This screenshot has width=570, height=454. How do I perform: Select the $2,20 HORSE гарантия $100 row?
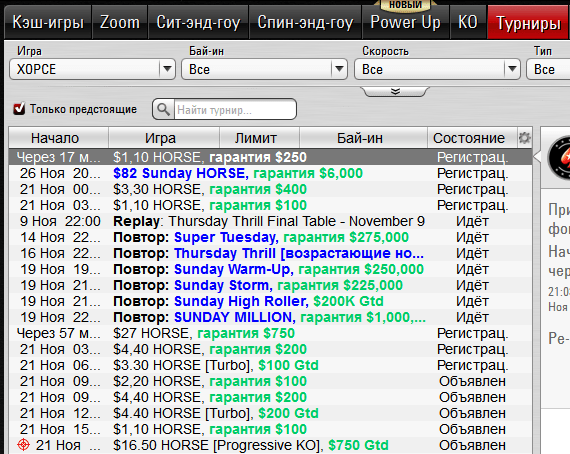click(x=270, y=381)
